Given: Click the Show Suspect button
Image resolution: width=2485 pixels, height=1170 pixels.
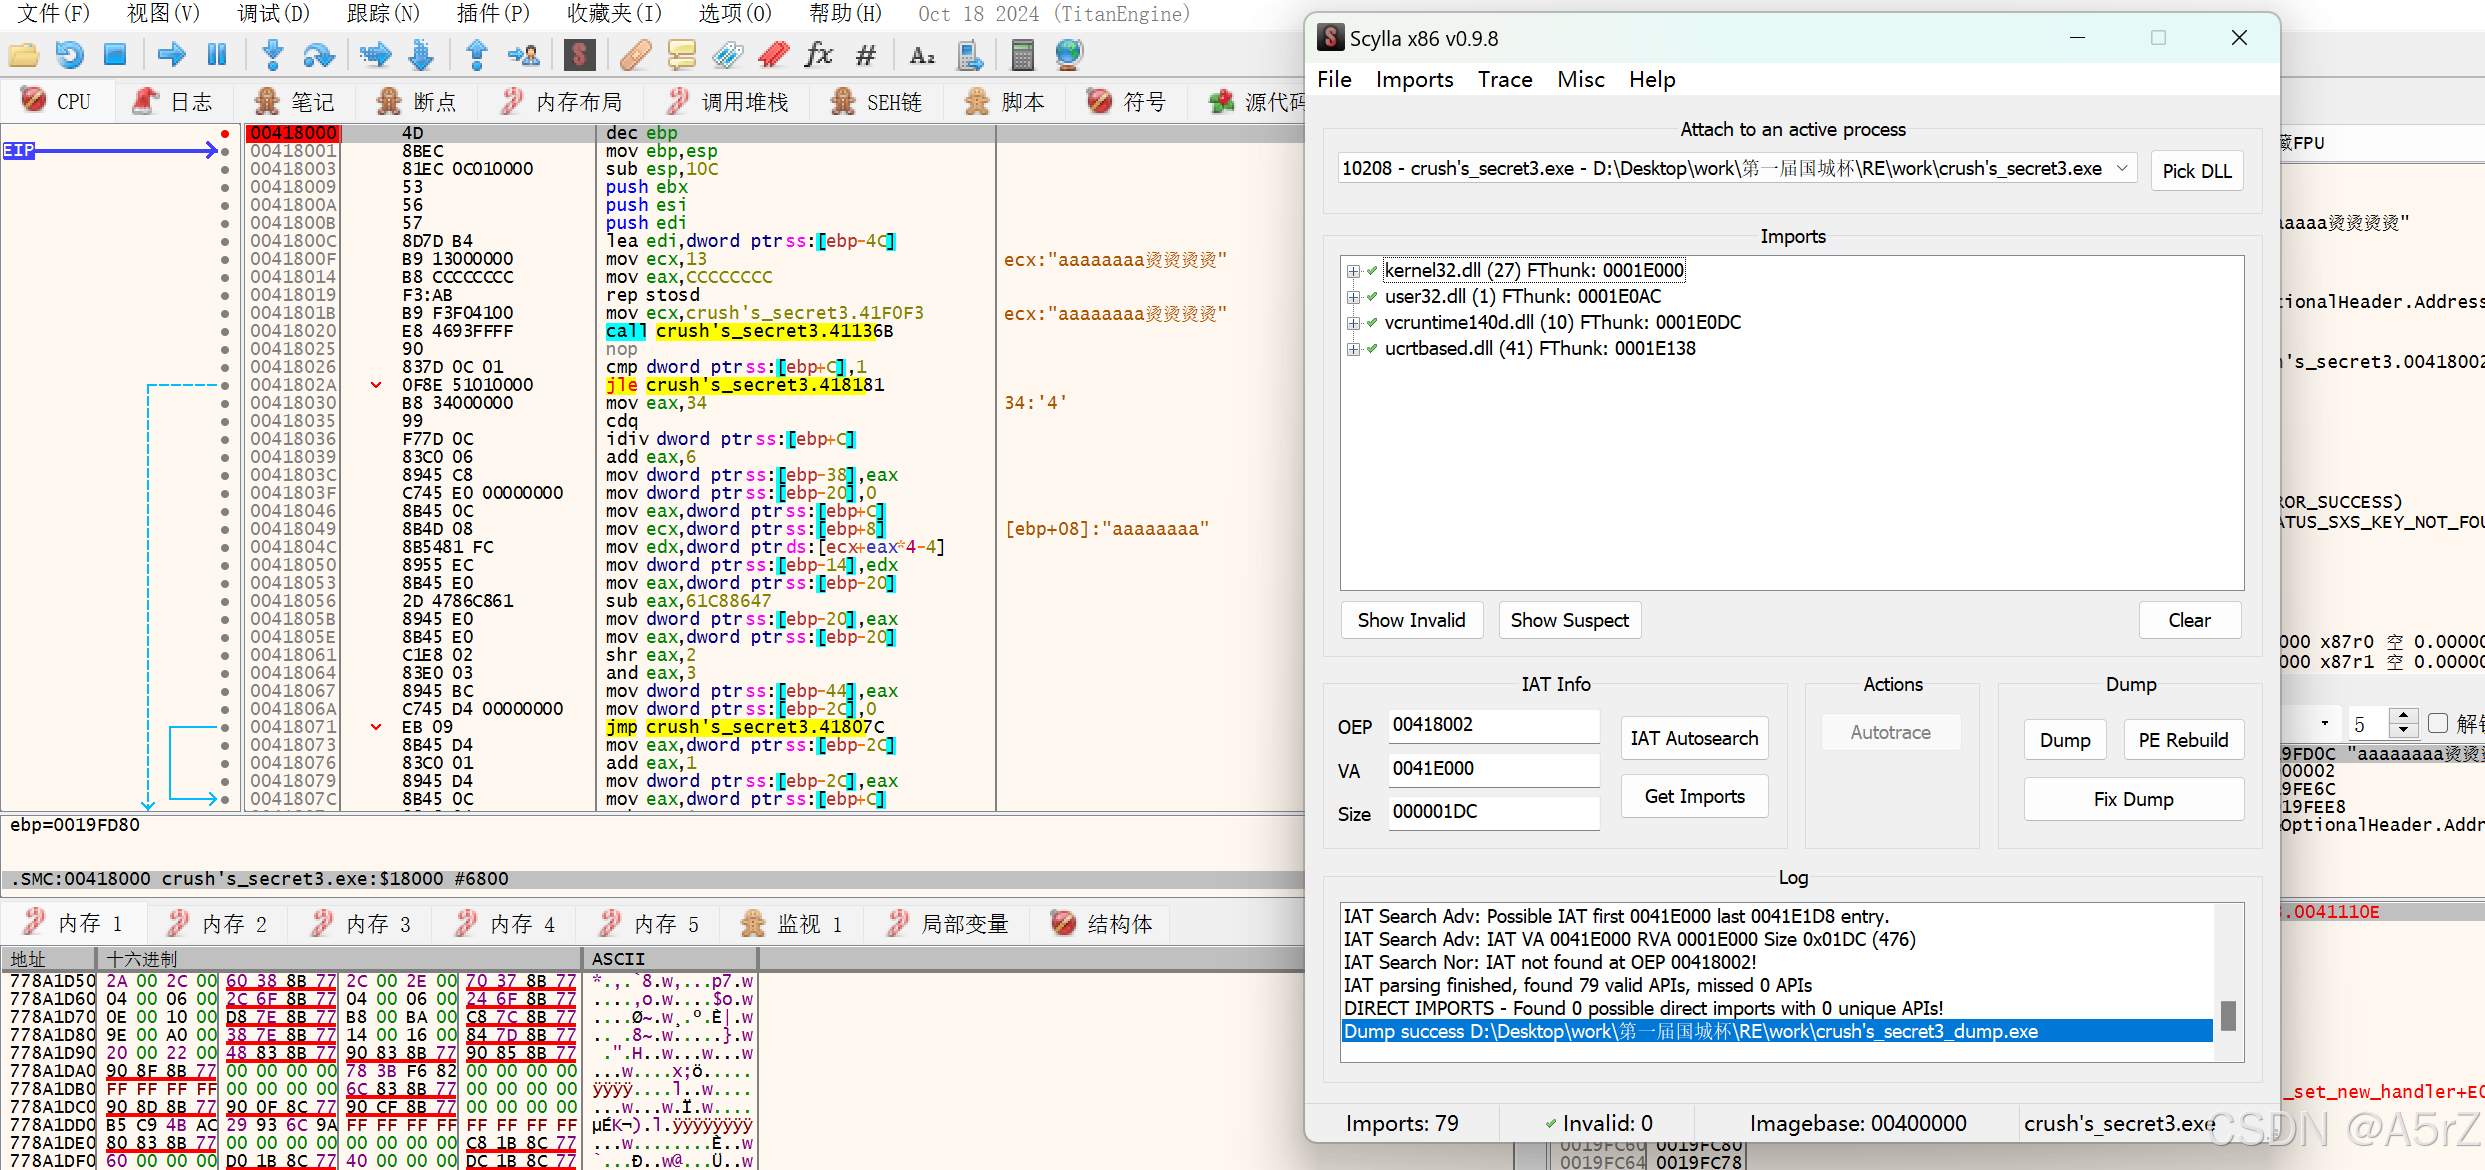Looking at the screenshot, I should tap(1569, 620).
